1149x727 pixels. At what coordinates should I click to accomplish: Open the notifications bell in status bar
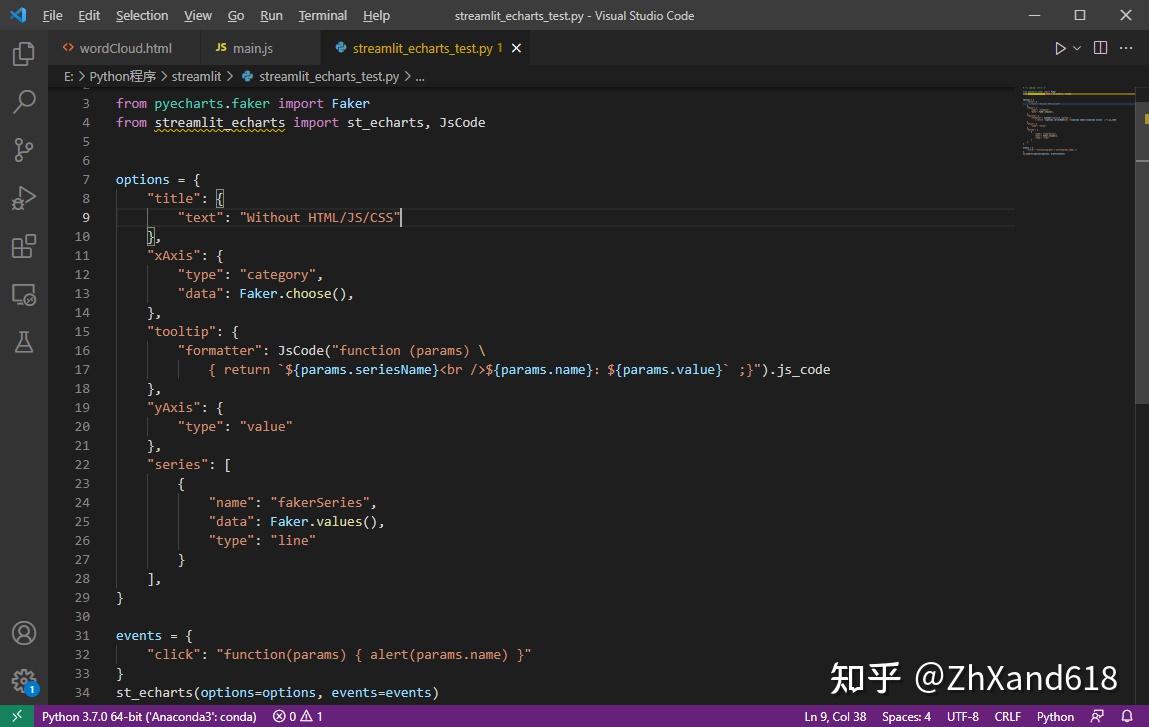coord(1126,716)
